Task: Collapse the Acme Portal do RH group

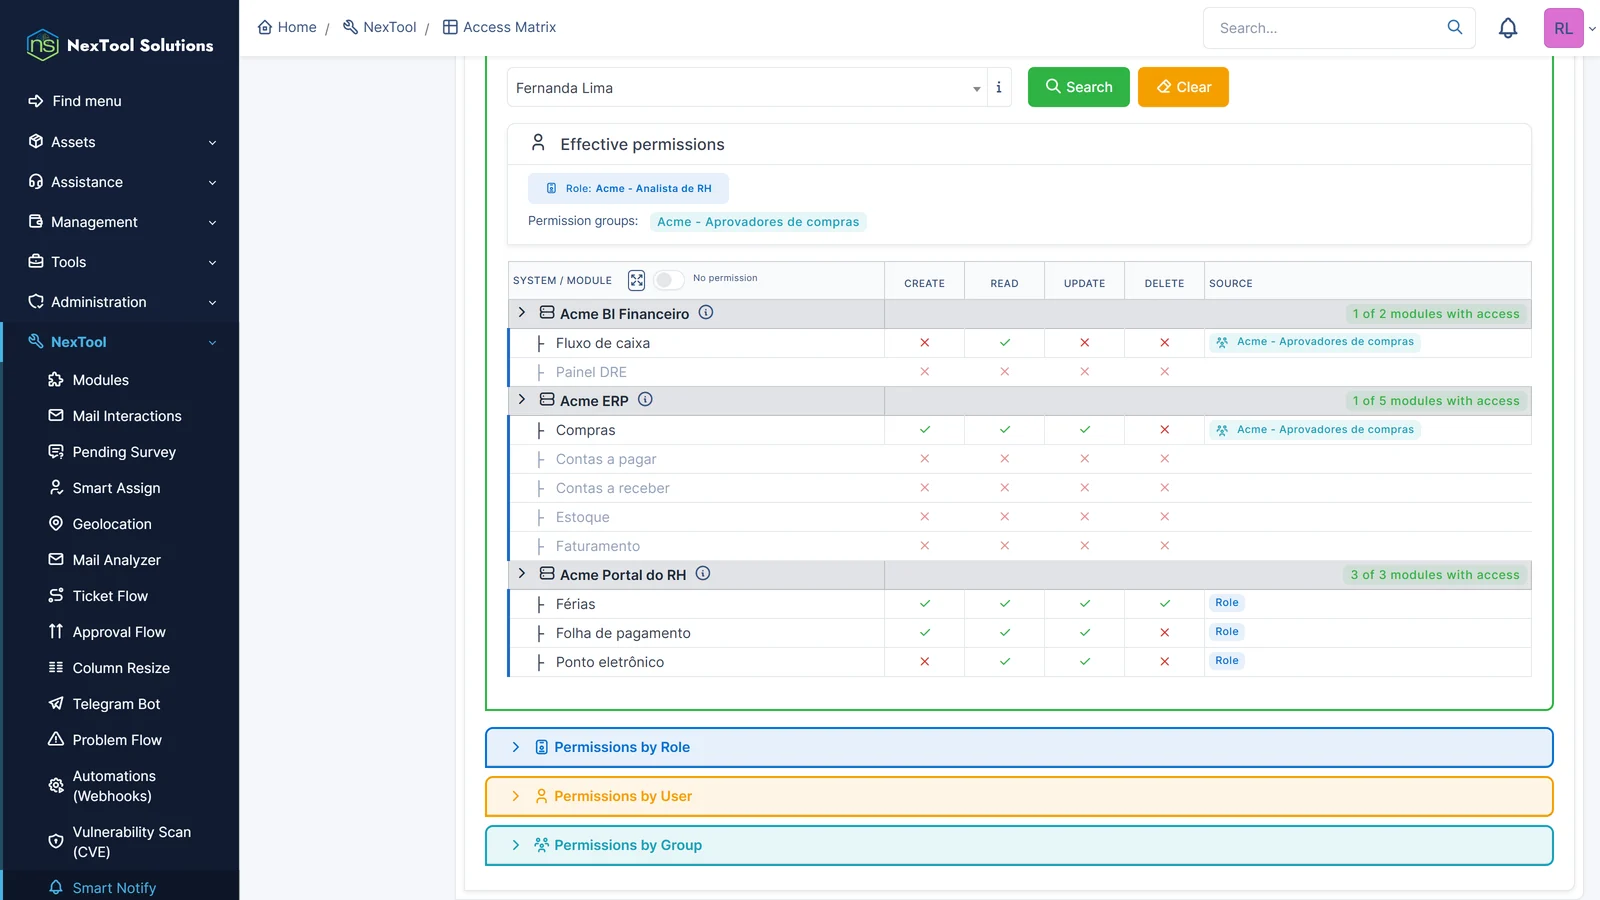Action: (x=521, y=574)
